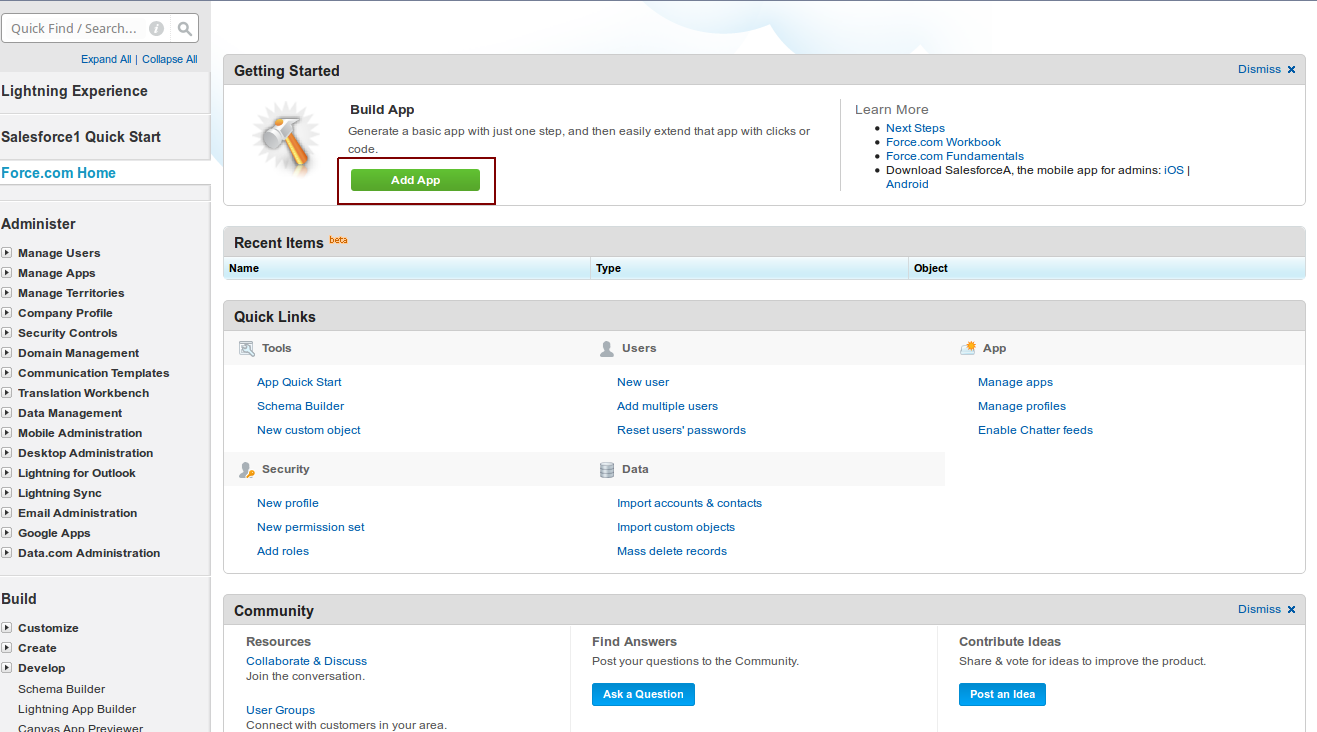Expand the Manage Apps arrow

click(x=7, y=273)
